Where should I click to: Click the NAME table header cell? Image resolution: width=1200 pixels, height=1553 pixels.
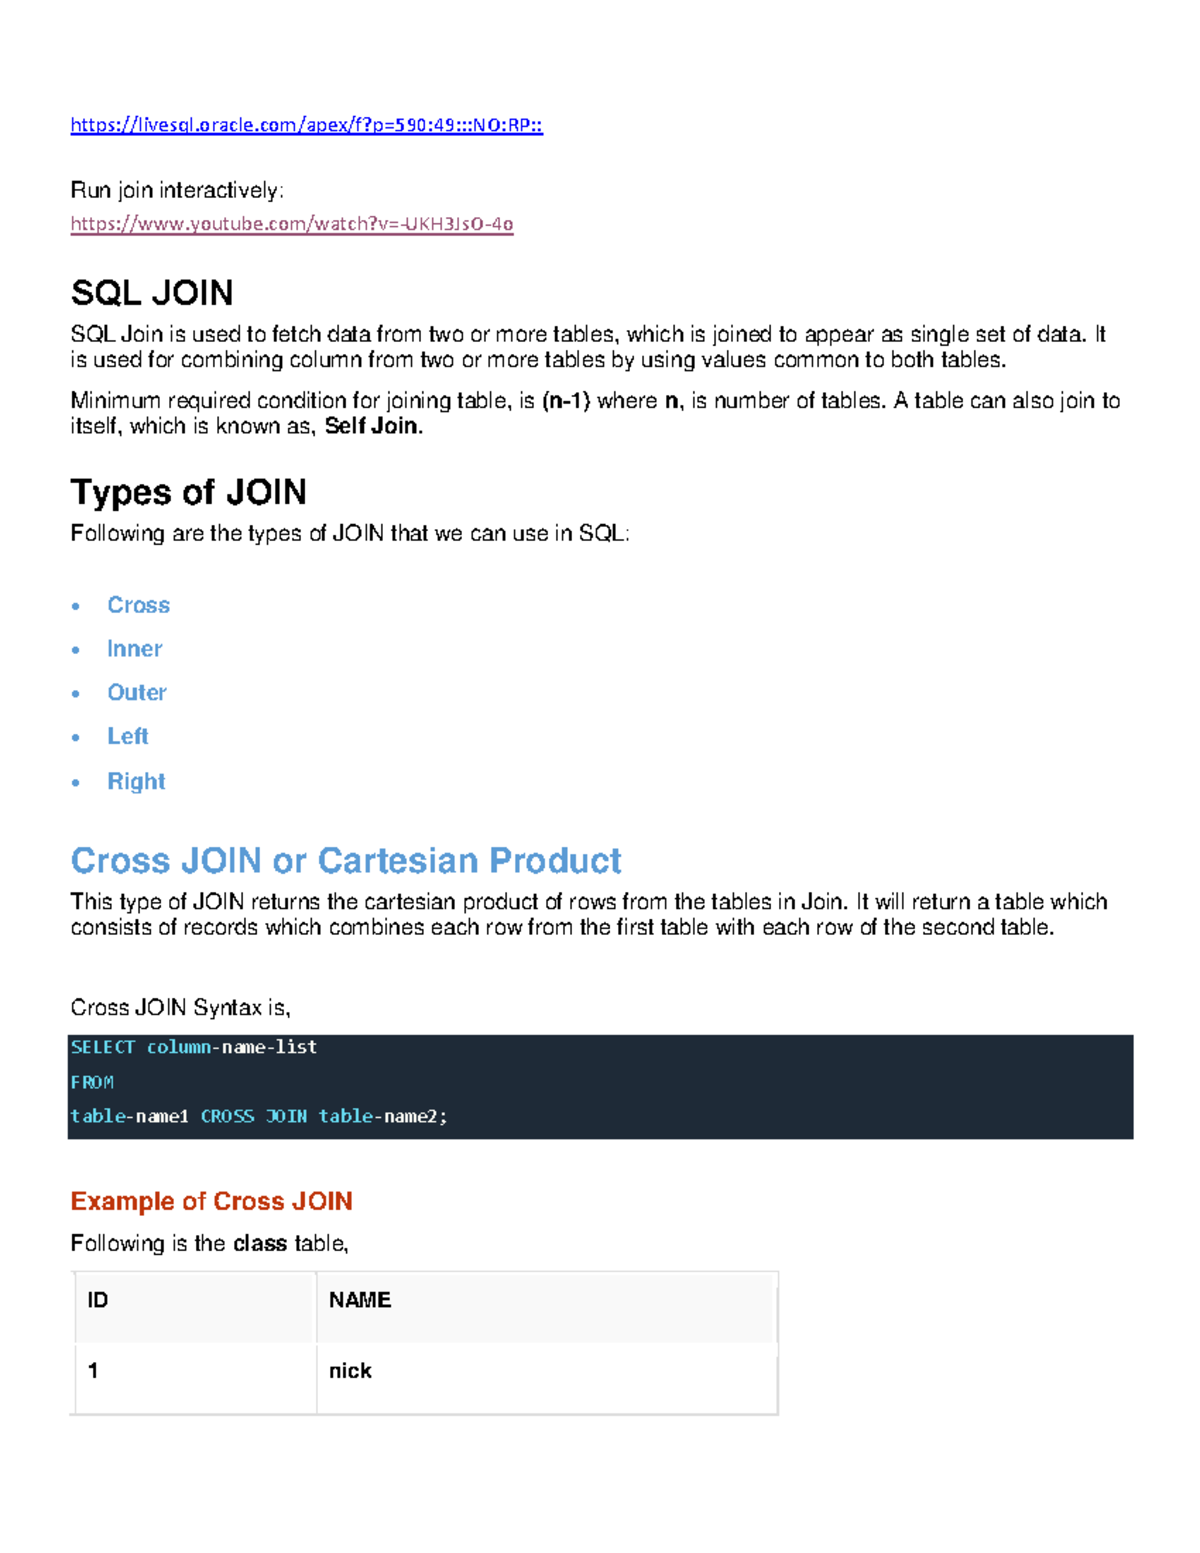click(x=360, y=1300)
